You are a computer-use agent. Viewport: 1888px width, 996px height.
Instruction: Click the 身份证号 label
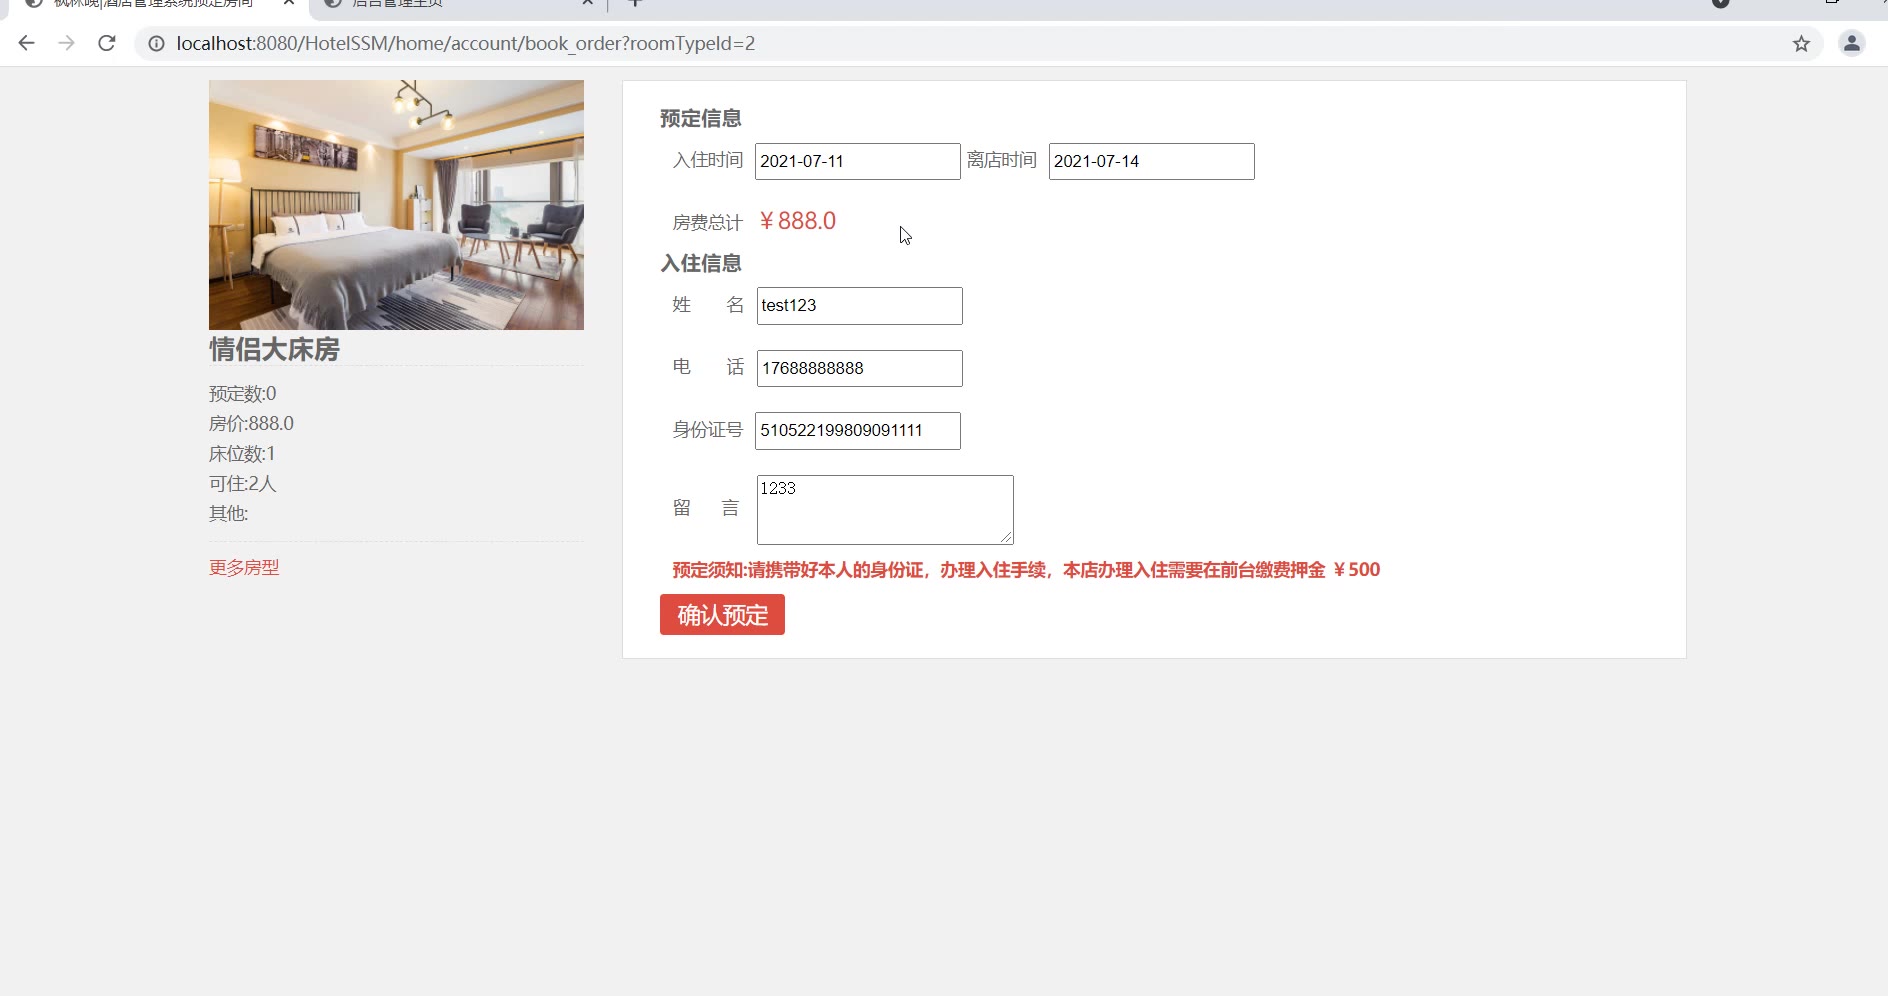(708, 430)
